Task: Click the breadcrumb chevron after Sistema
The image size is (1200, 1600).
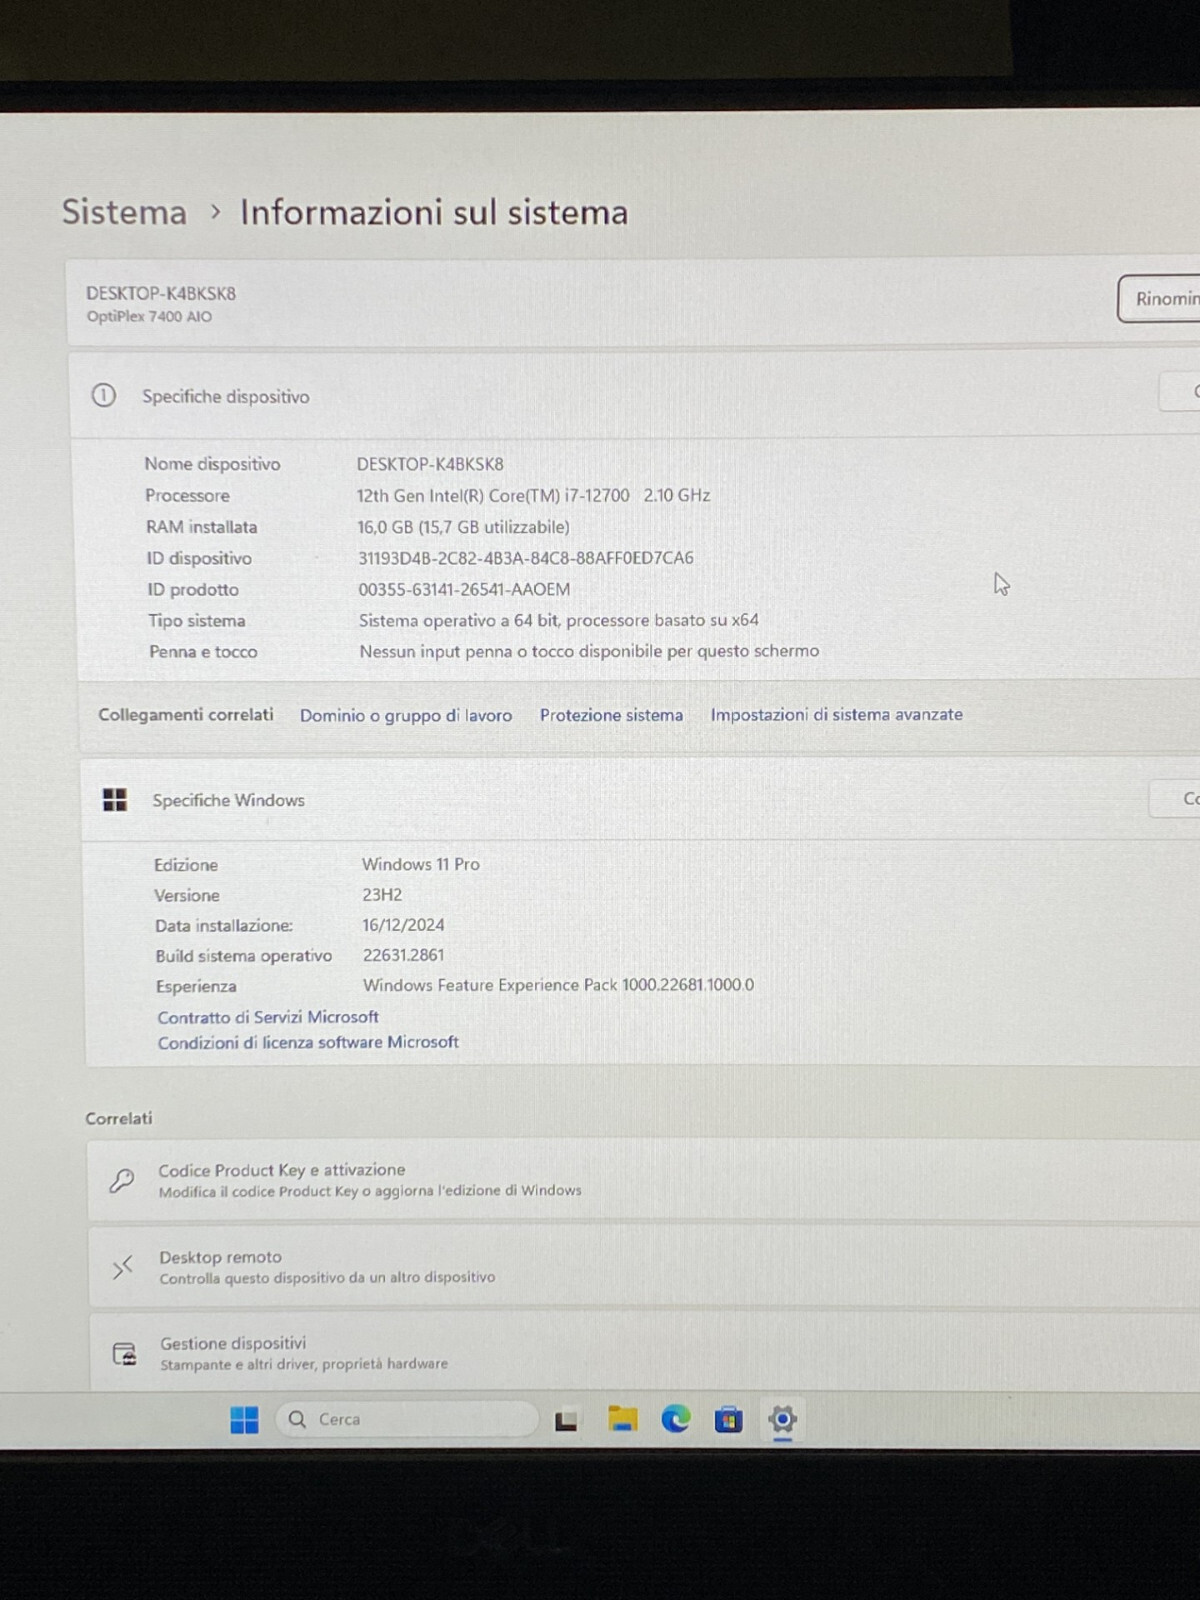Action: 215,212
